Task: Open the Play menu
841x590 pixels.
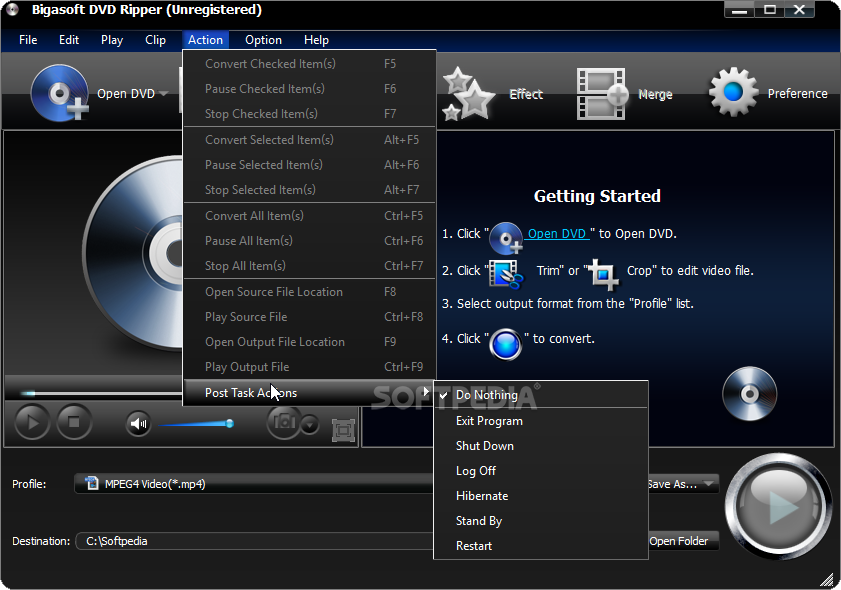Action: pos(112,40)
